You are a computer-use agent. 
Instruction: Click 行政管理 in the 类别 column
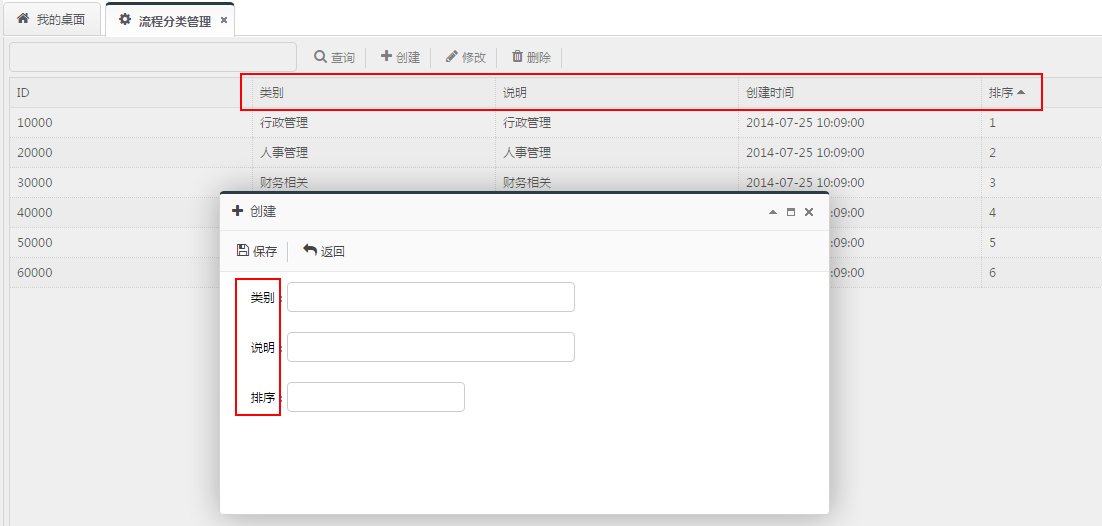point(284,122)
